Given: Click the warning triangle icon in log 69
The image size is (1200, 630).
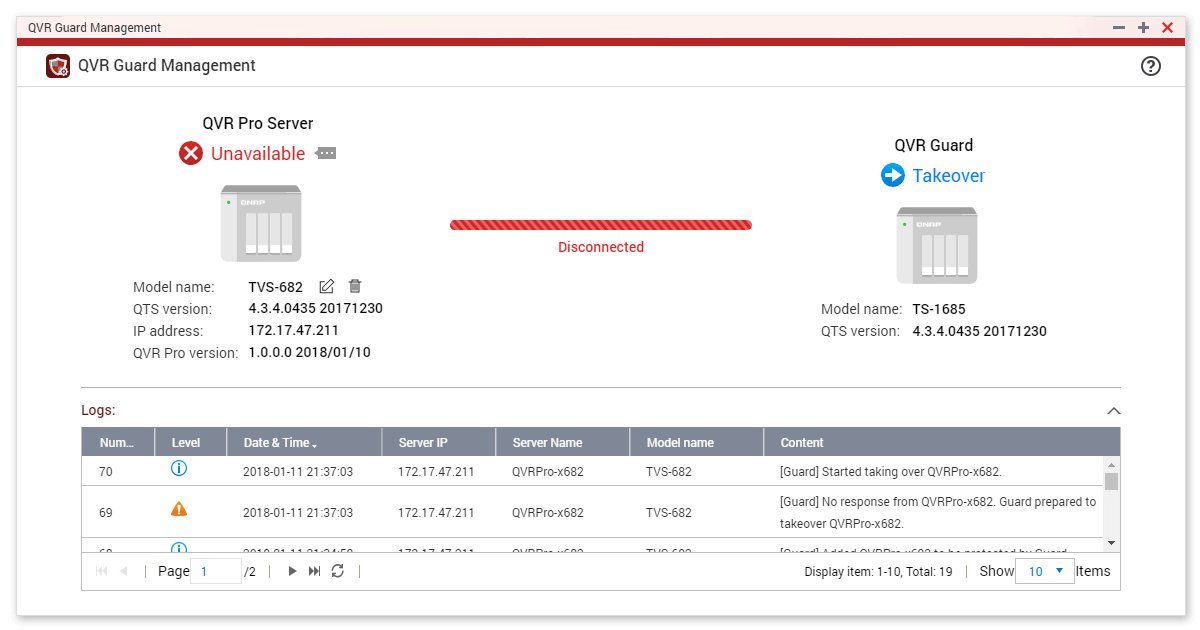Looking at the screenshot, I should coord(179,509).
